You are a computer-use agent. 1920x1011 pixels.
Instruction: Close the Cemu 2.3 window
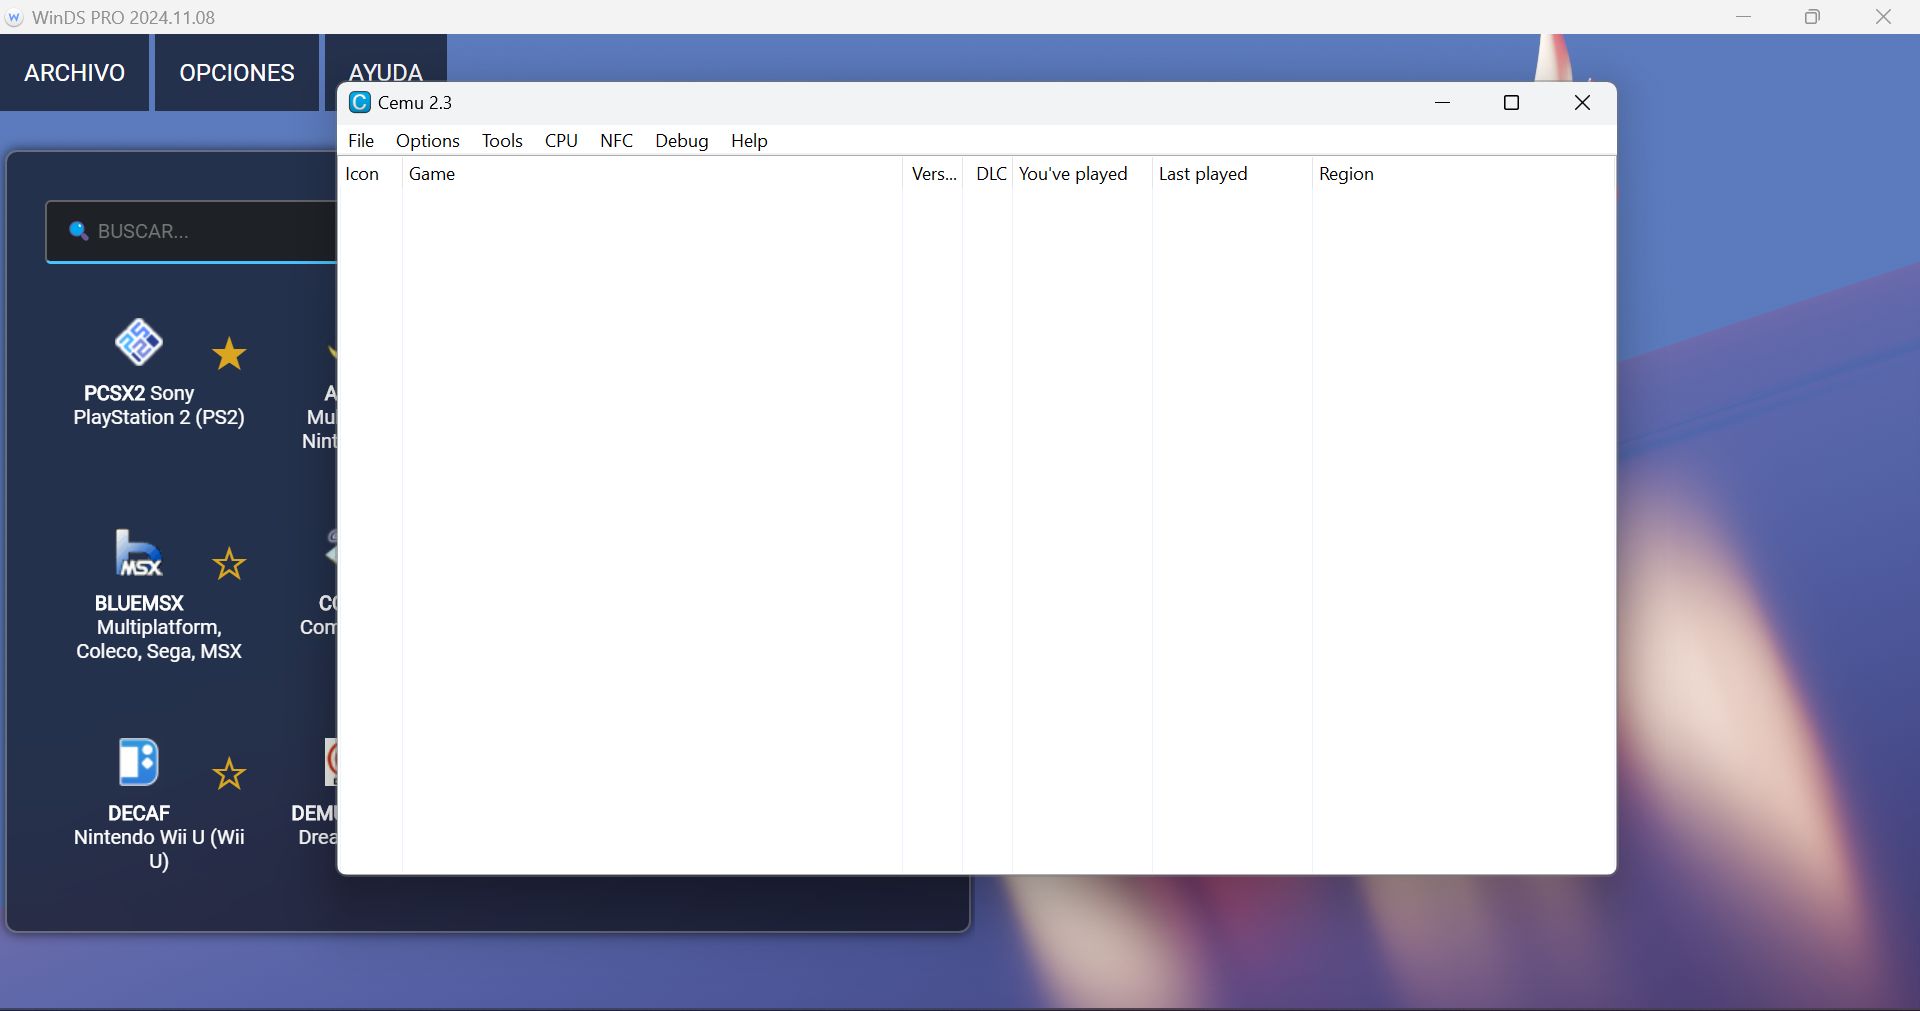click(x=1582, y=103)
